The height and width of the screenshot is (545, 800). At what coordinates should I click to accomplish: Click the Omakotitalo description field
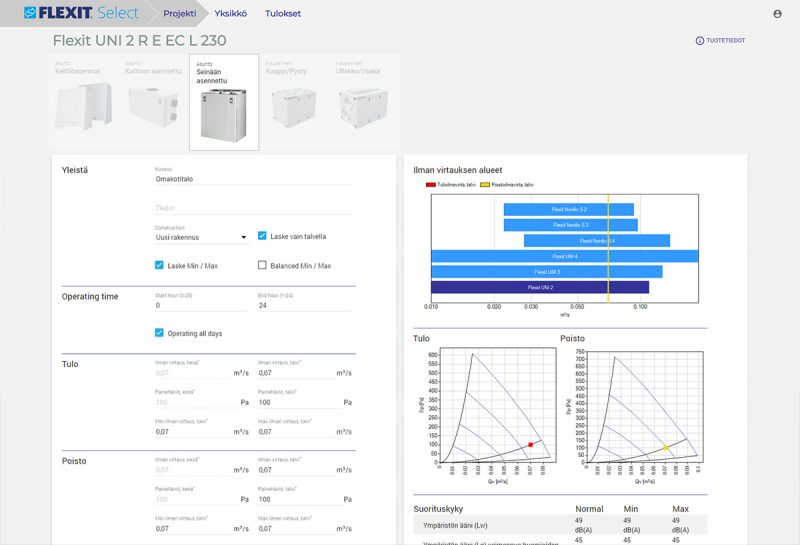(x=254, y=179)
